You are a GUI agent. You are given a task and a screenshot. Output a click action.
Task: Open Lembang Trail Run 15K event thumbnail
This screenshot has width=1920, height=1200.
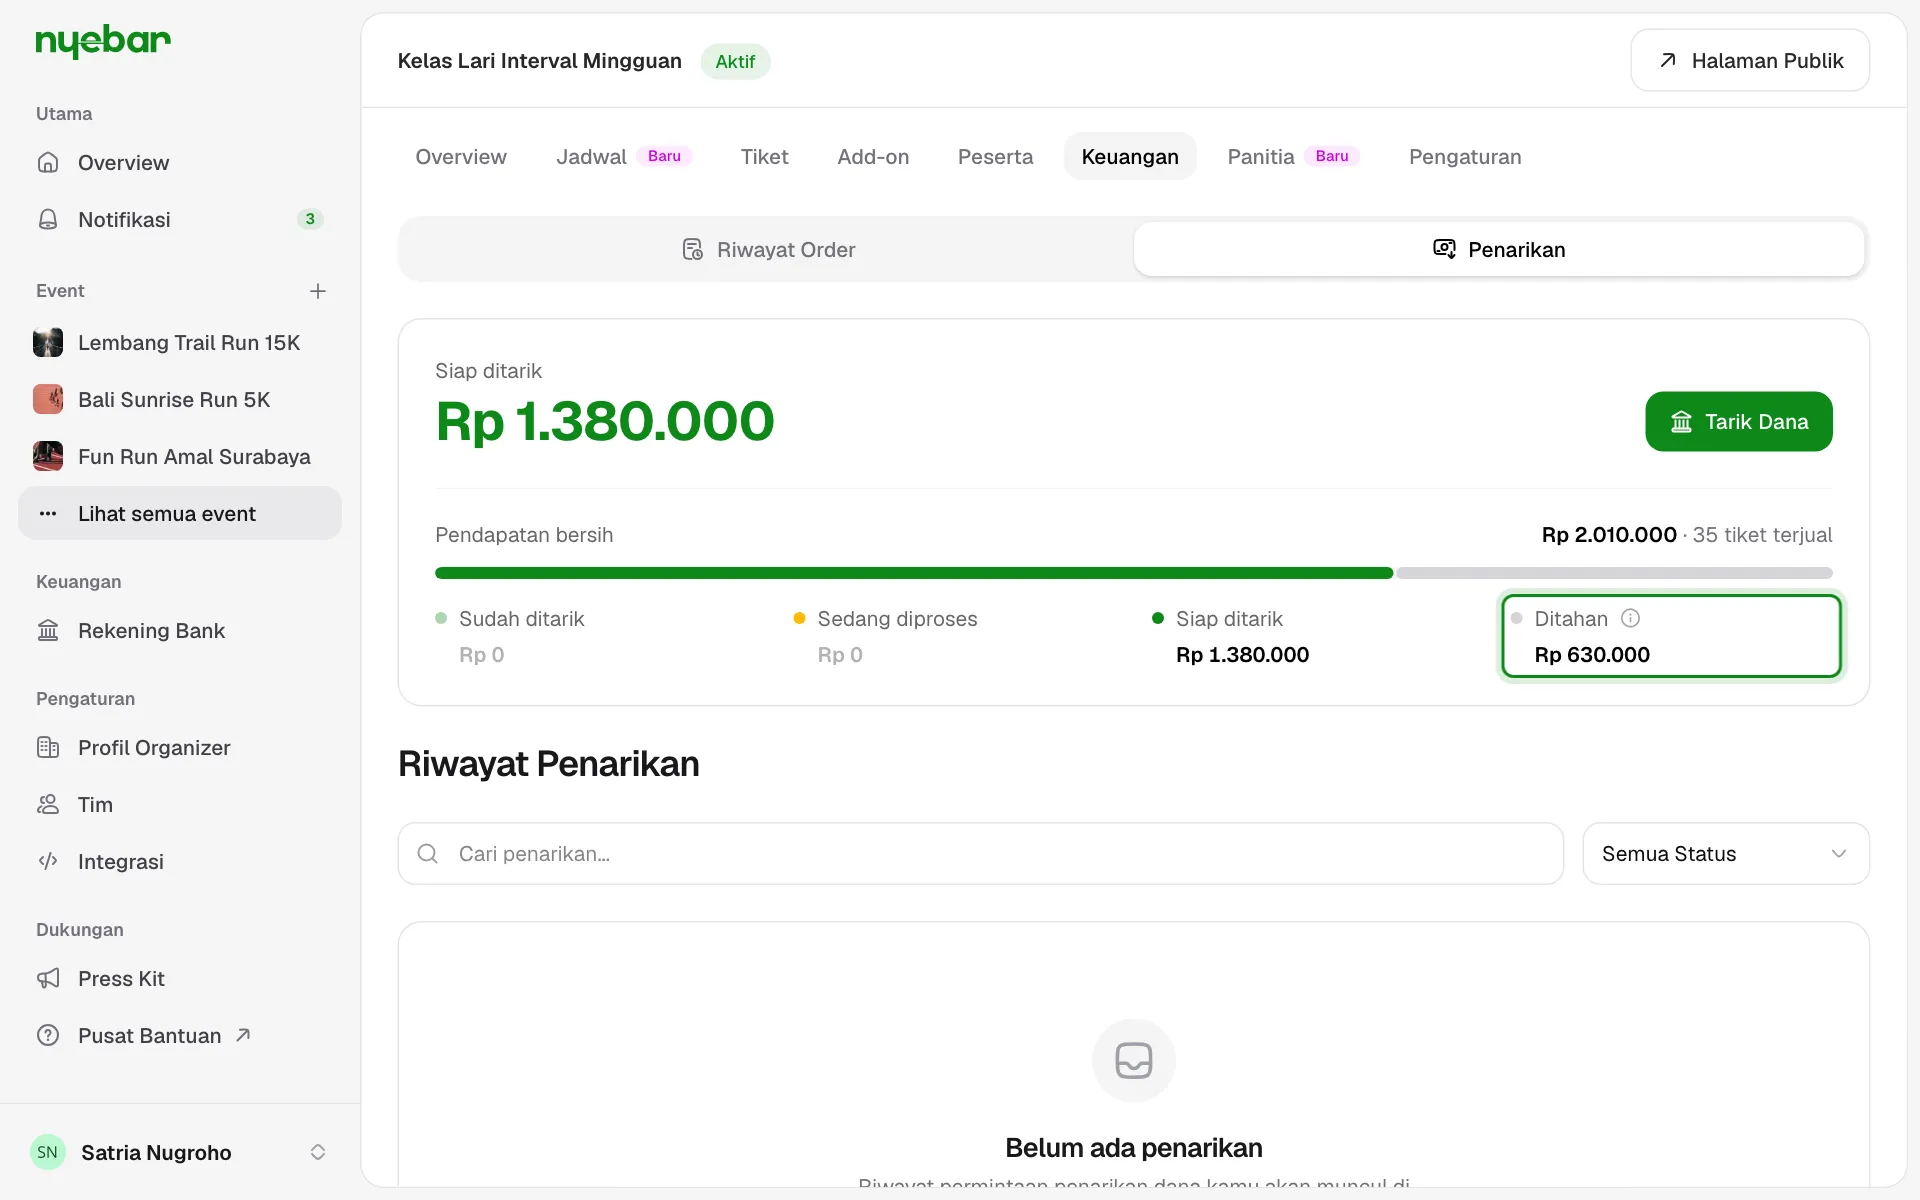point(48,343)
